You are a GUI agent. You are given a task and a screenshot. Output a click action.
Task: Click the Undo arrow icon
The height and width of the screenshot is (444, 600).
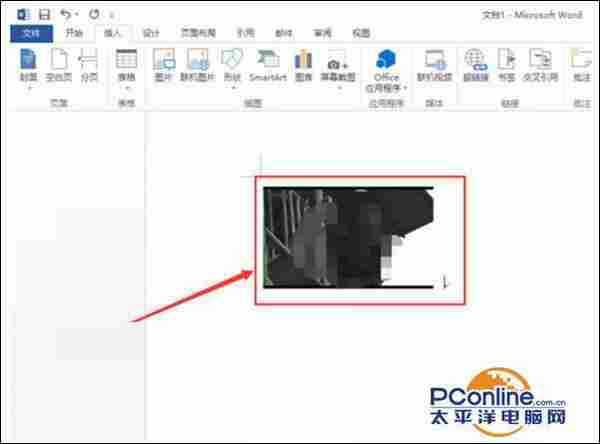point(66,14)
